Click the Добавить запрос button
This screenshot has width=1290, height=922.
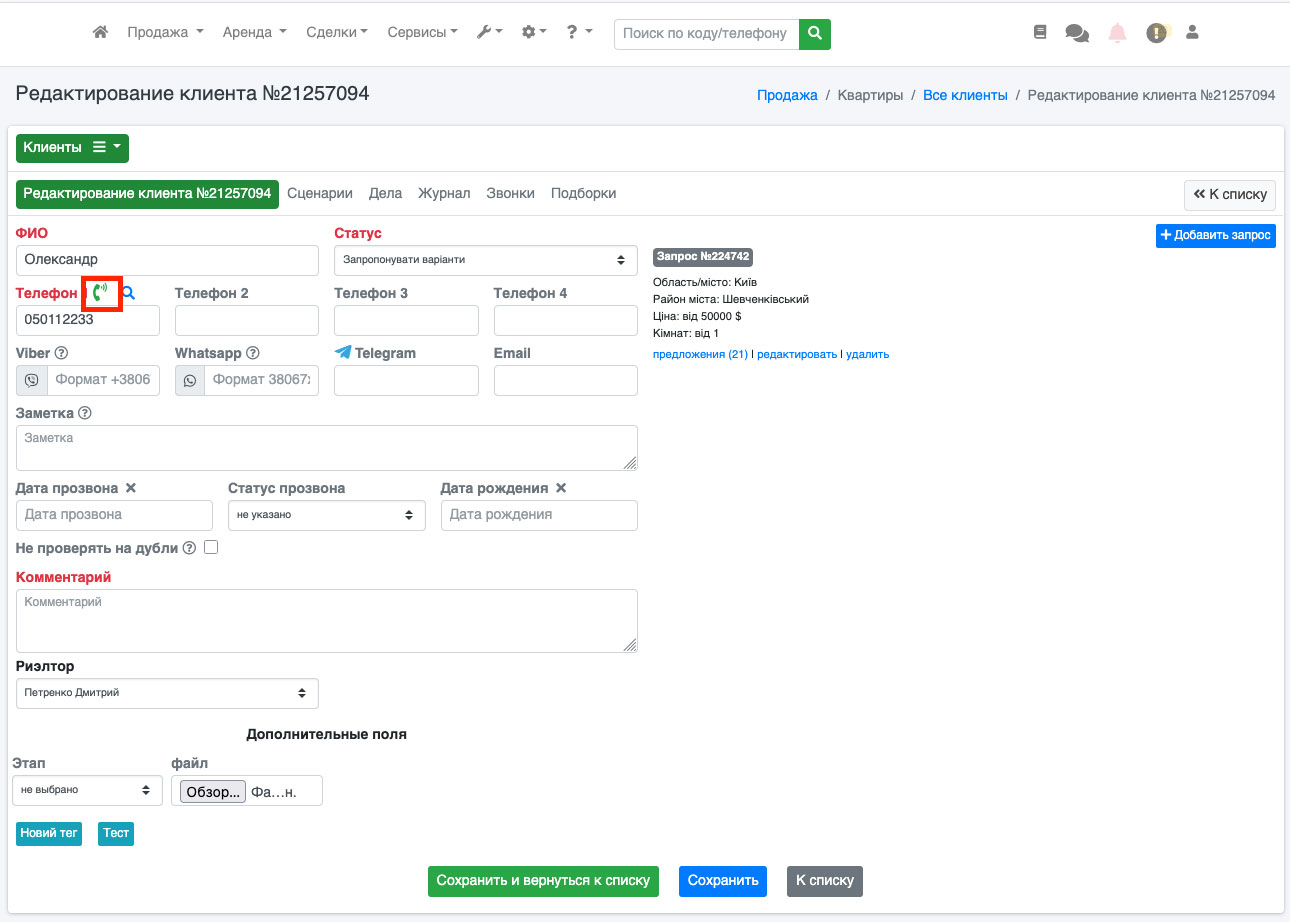(1215, 235)
